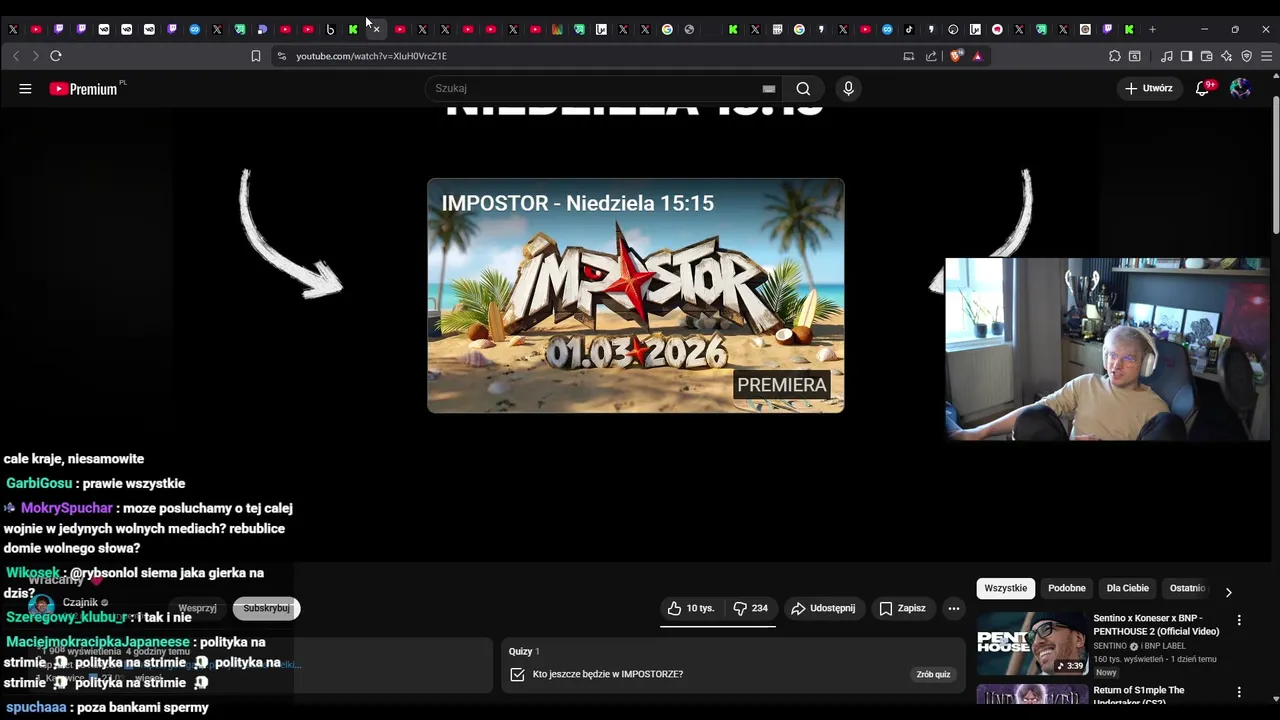Open the account avatar menu
Image resolution: width=1280 pixels, height=720 pixels.
[x=1240, y=88]
